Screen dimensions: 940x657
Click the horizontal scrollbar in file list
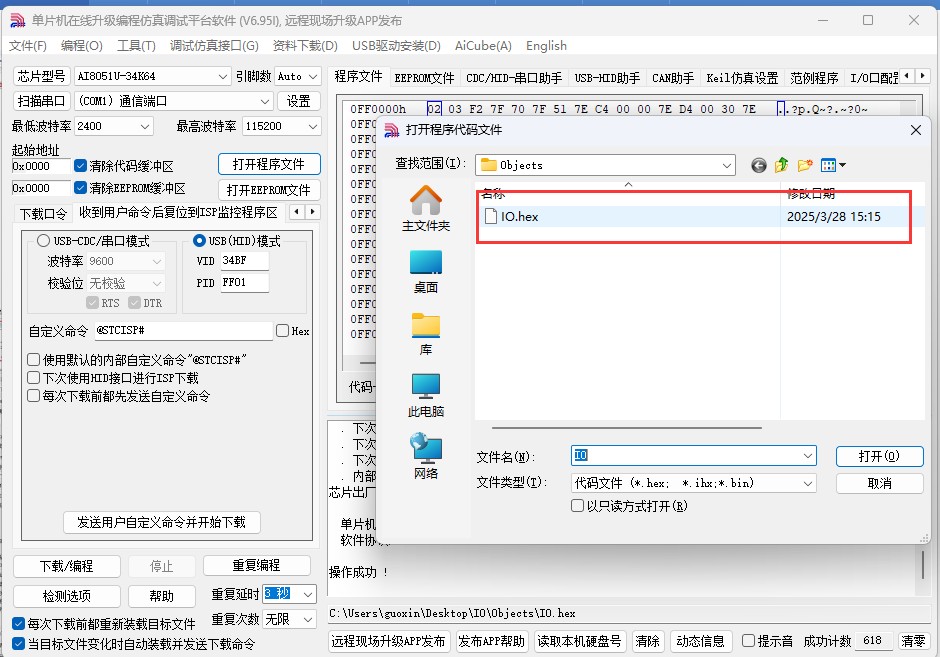click(x=626, y=428)
